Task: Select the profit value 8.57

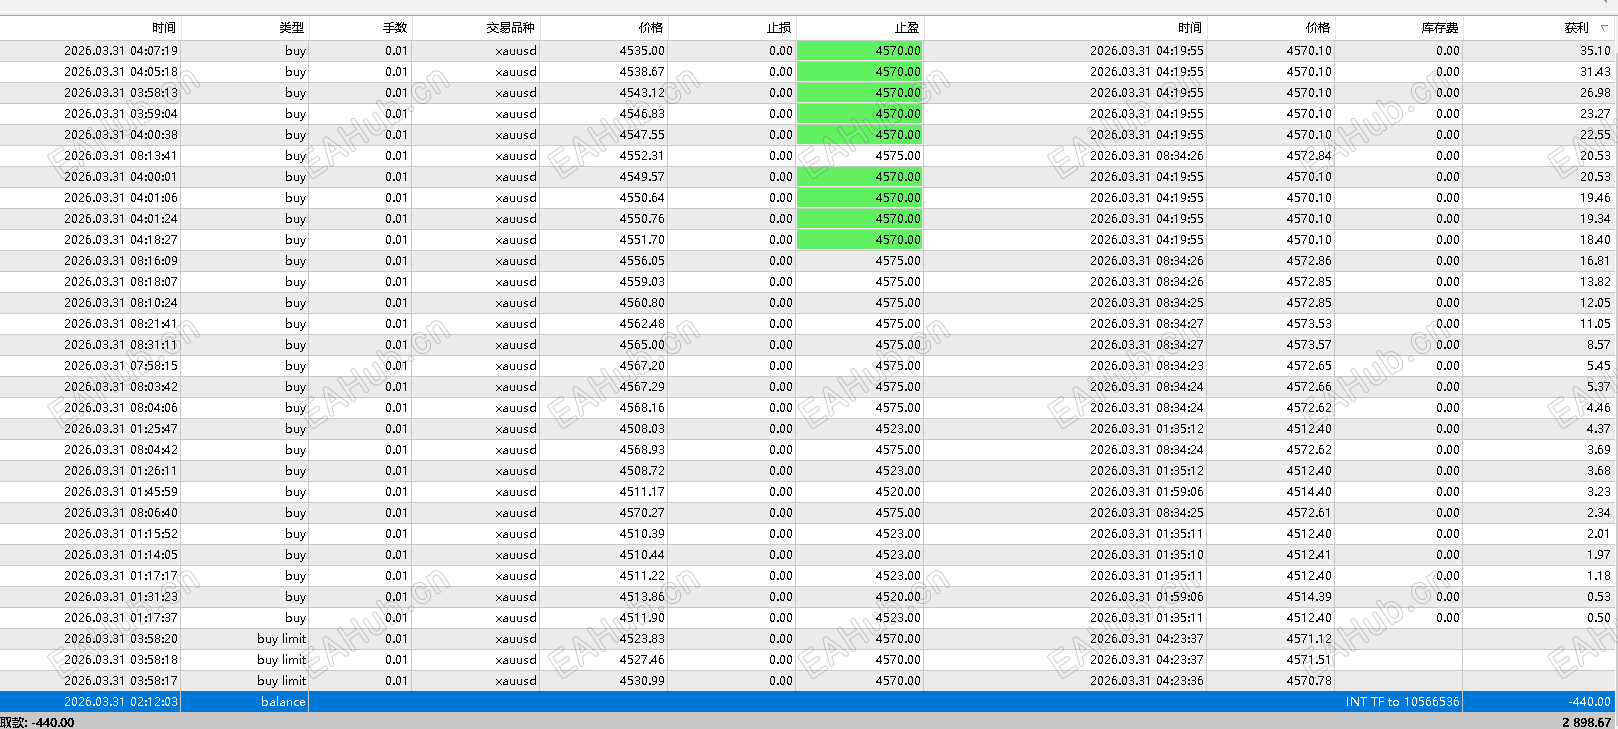Action: point(1598,345)
